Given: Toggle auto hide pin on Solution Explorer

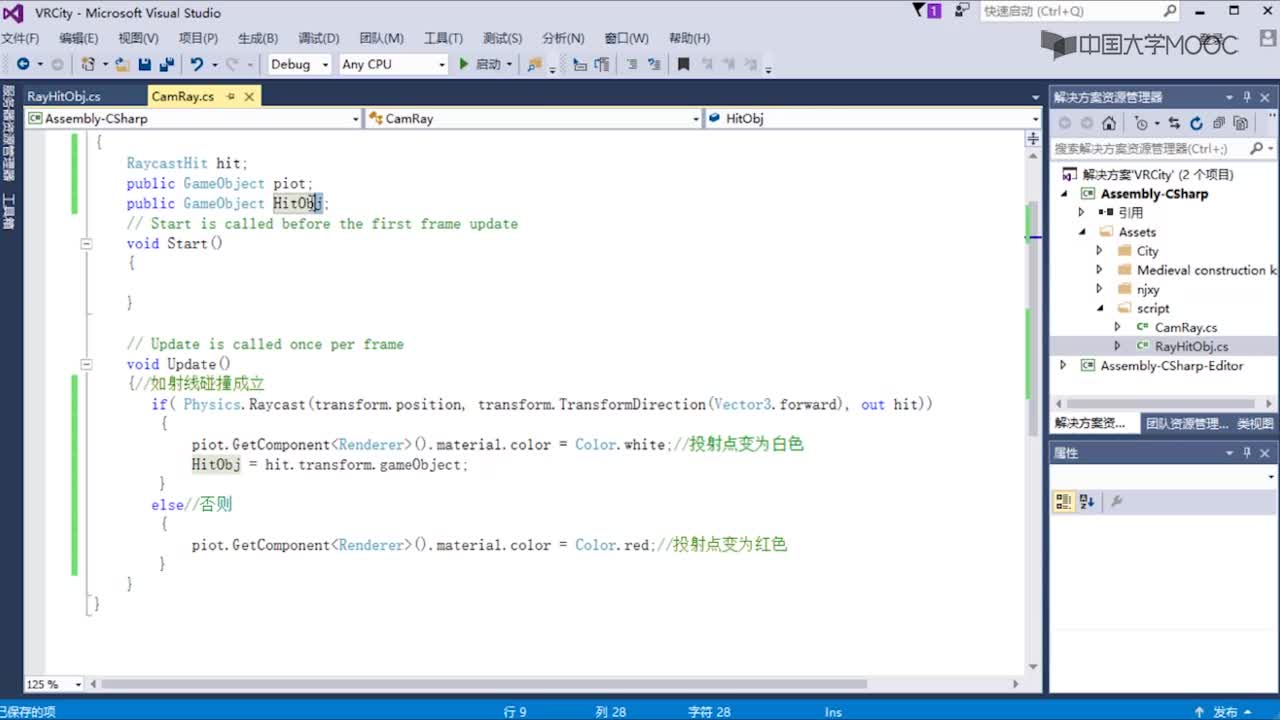Looking at the screenshot, I should coord(1247,97).
